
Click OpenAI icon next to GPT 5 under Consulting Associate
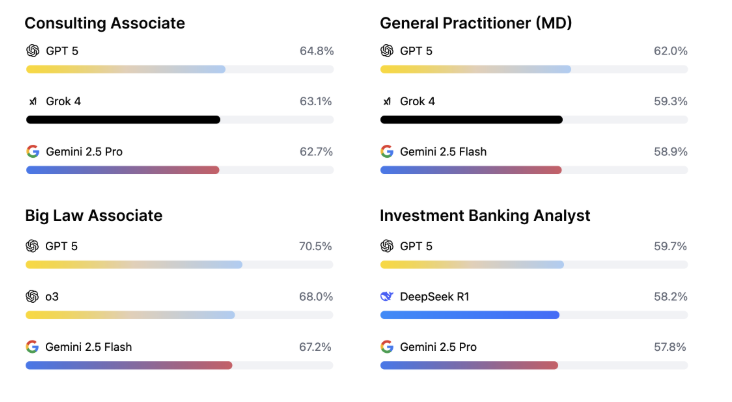(x=32, y=50)
